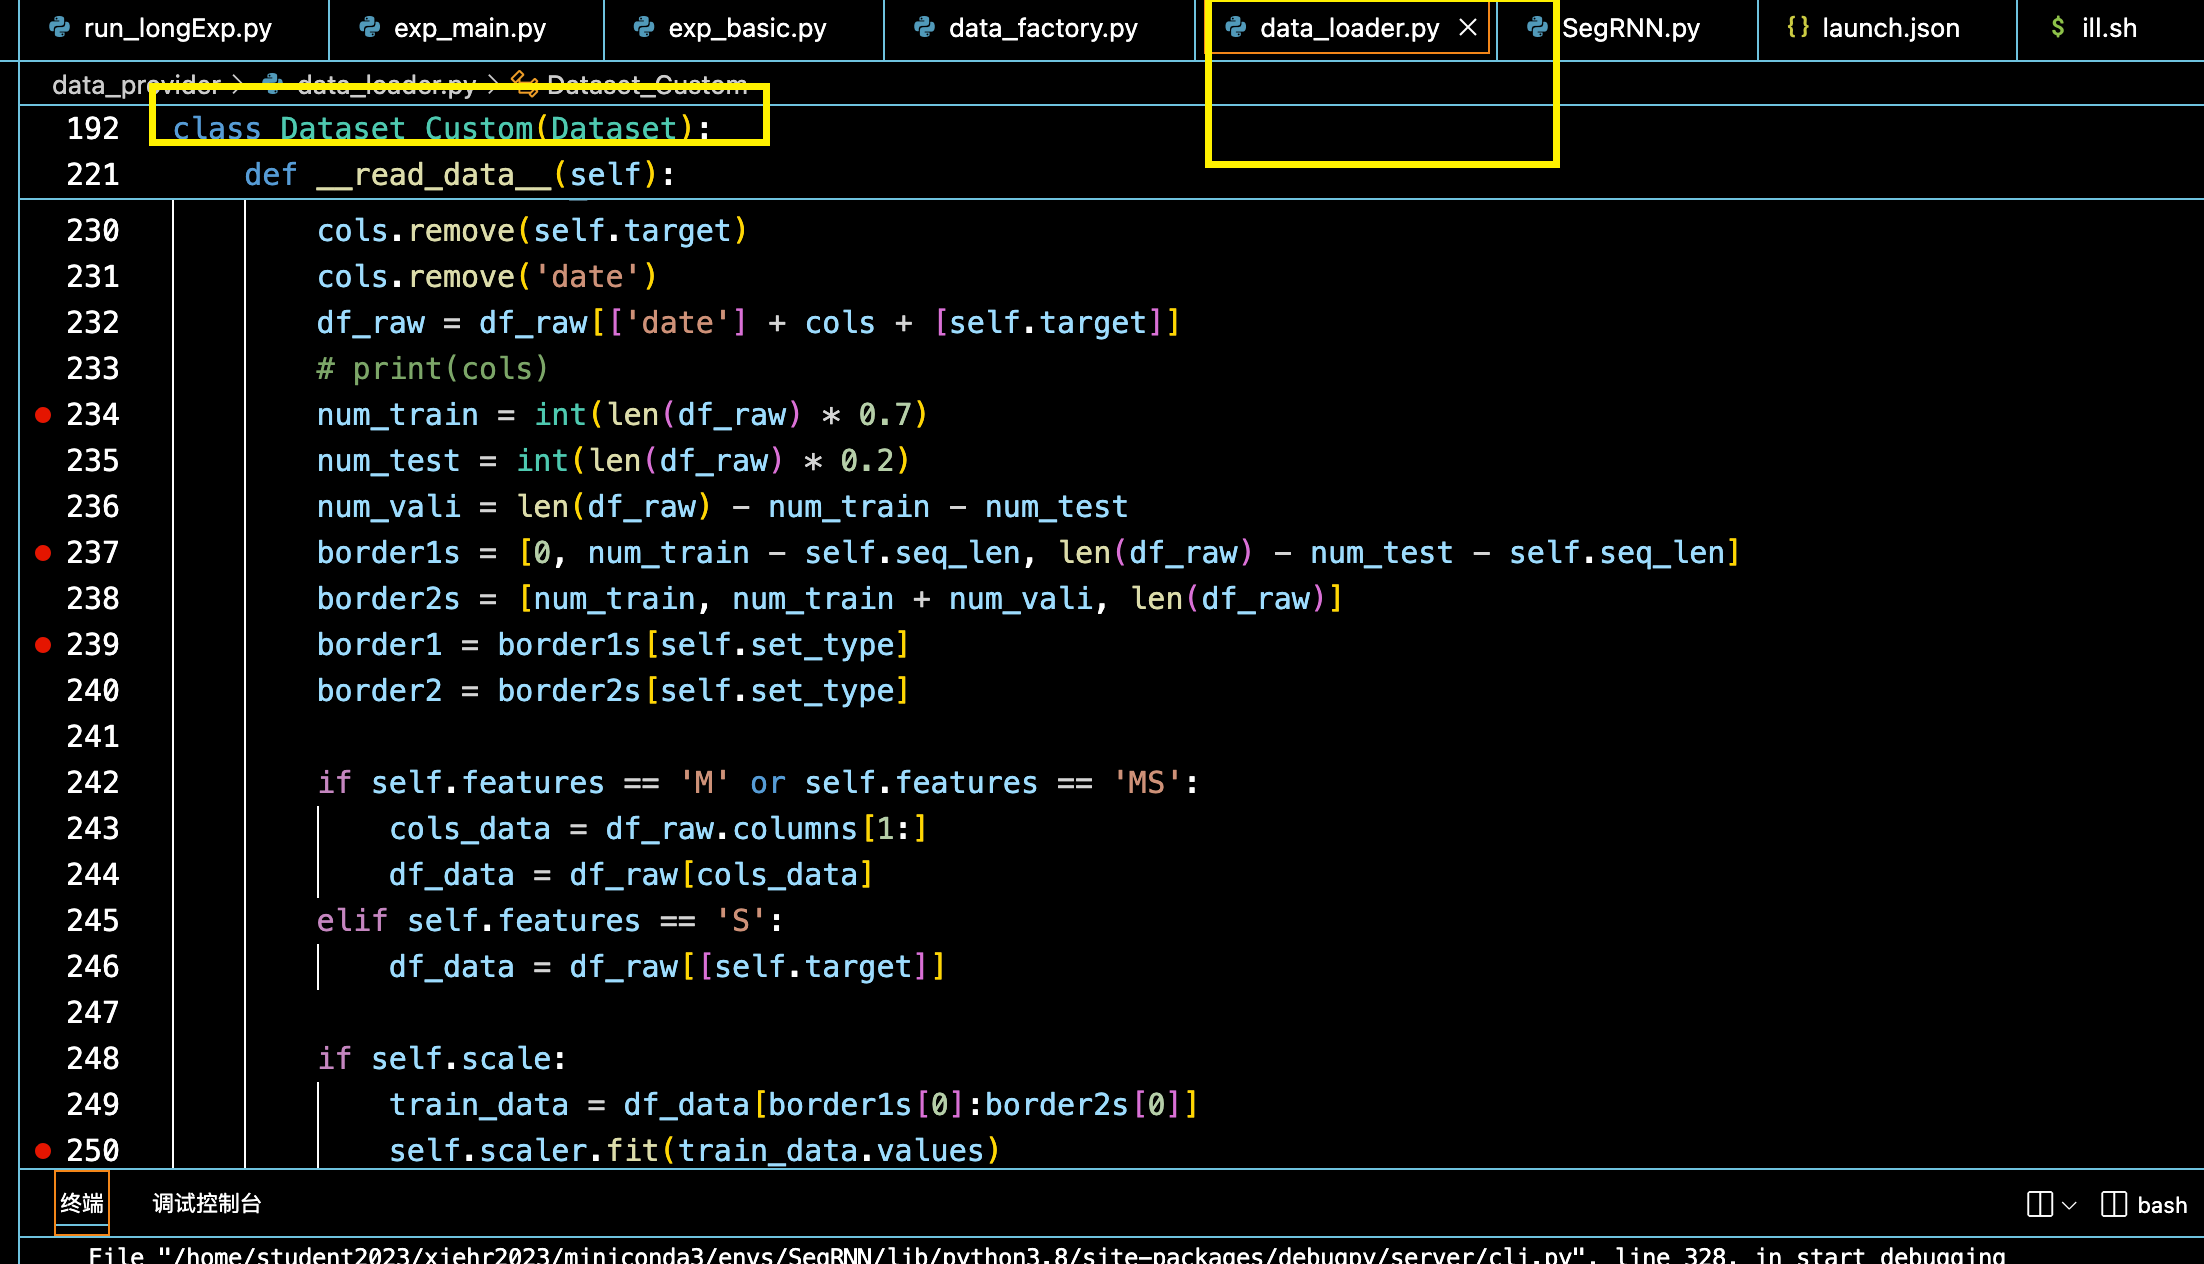This screenshot has height=1264, width=2204.
Task: Click the cols.remove('date') code line
Action: [x=487, y=277]
